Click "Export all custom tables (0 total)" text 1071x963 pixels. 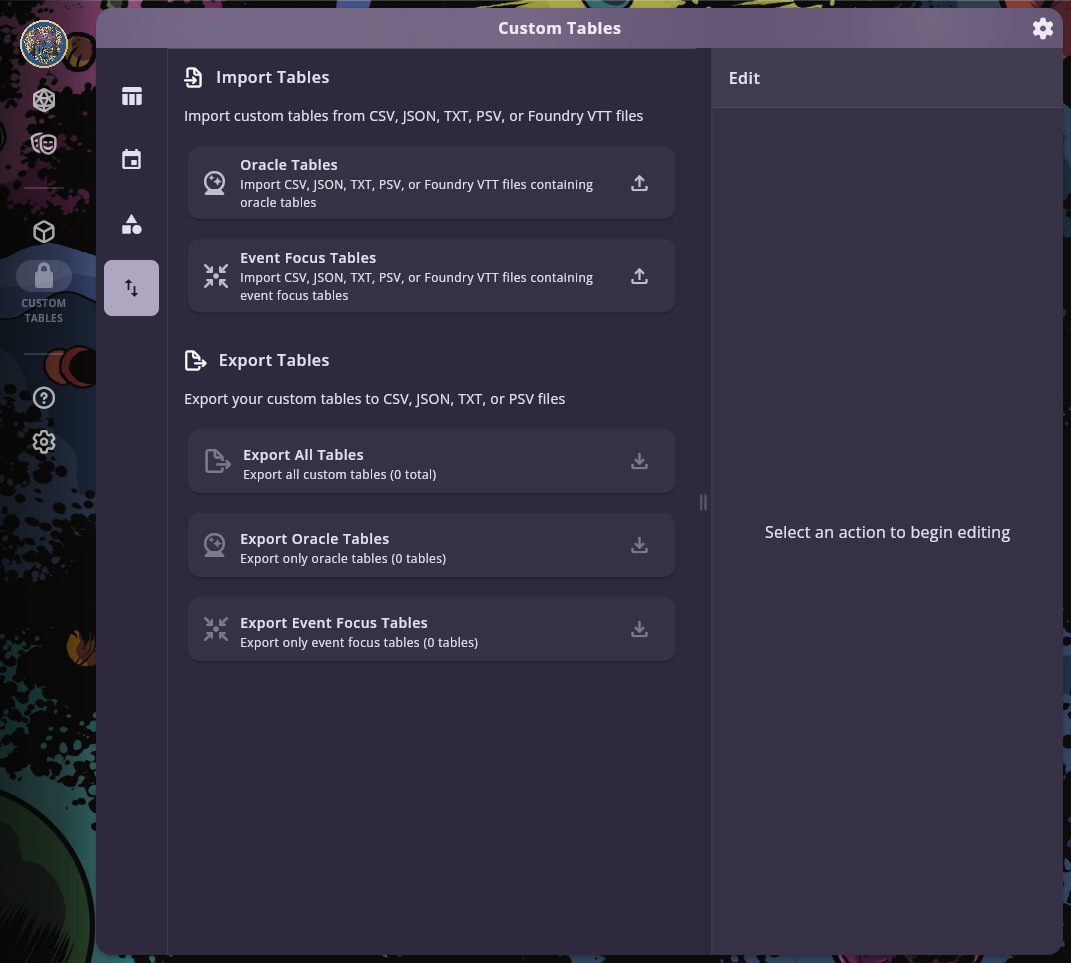pos(339,474)
